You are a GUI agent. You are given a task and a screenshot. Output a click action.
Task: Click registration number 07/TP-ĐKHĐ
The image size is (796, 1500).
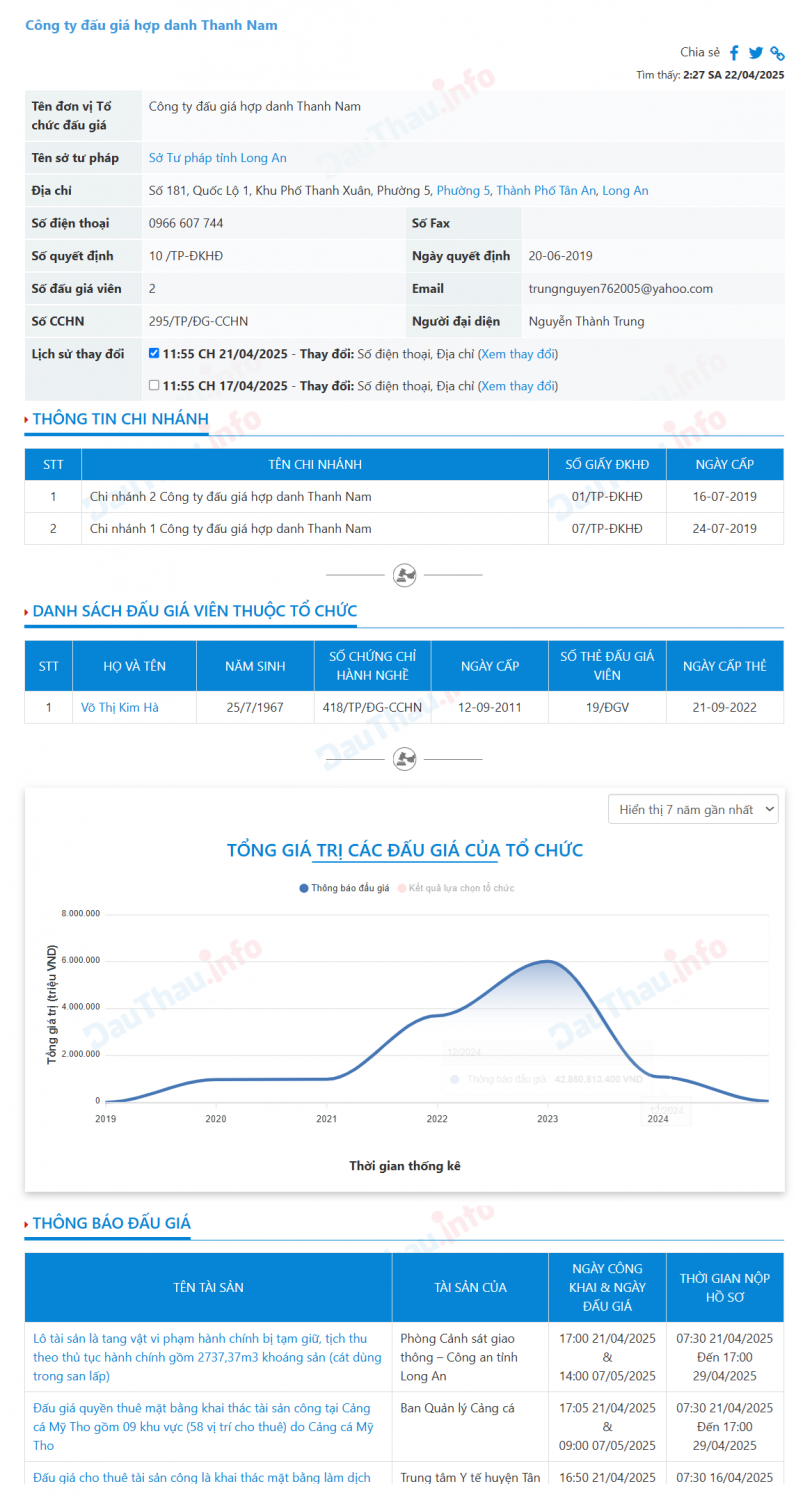click(x=607, y=528)
